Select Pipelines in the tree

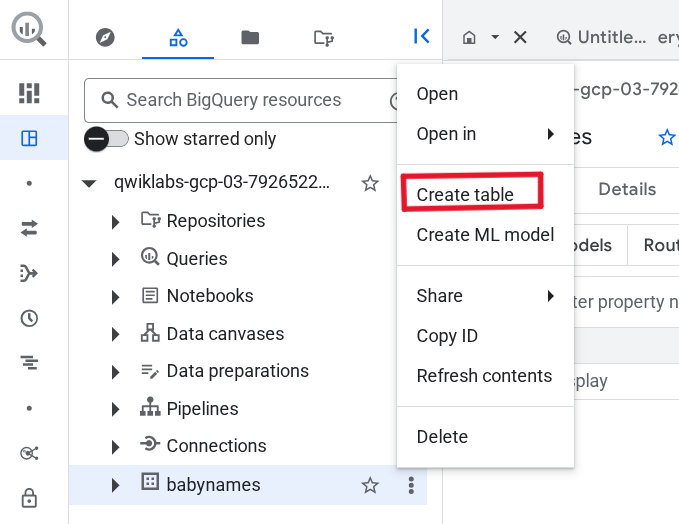point(202,409)
